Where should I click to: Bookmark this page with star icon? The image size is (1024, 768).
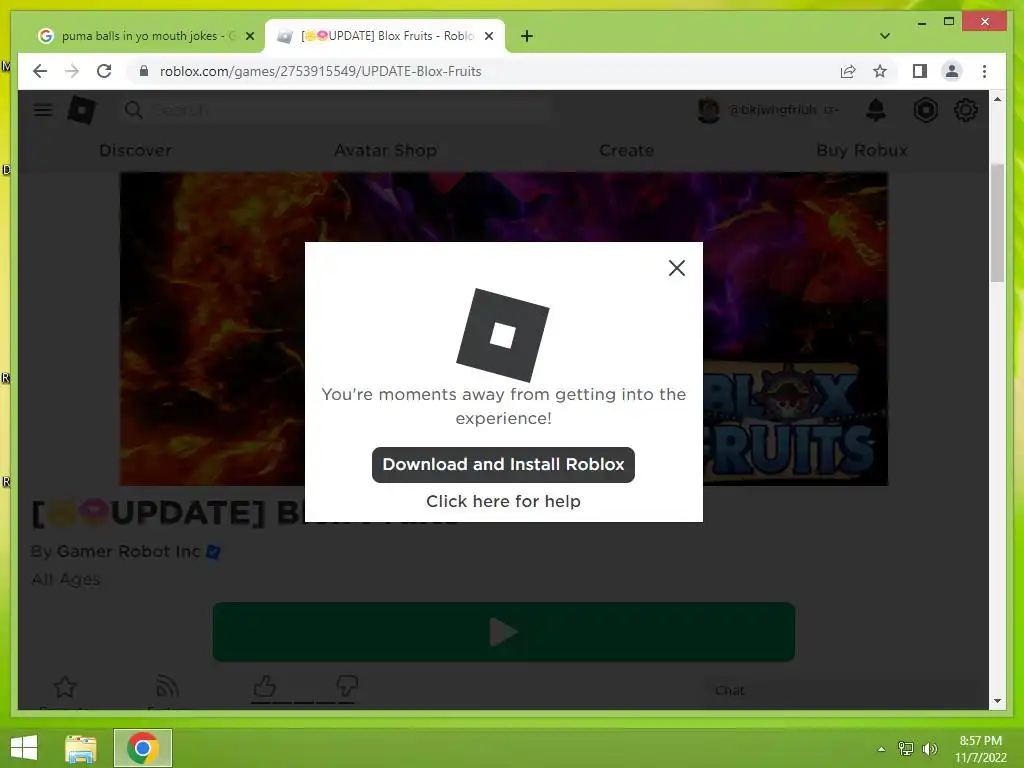coord(880,71)
